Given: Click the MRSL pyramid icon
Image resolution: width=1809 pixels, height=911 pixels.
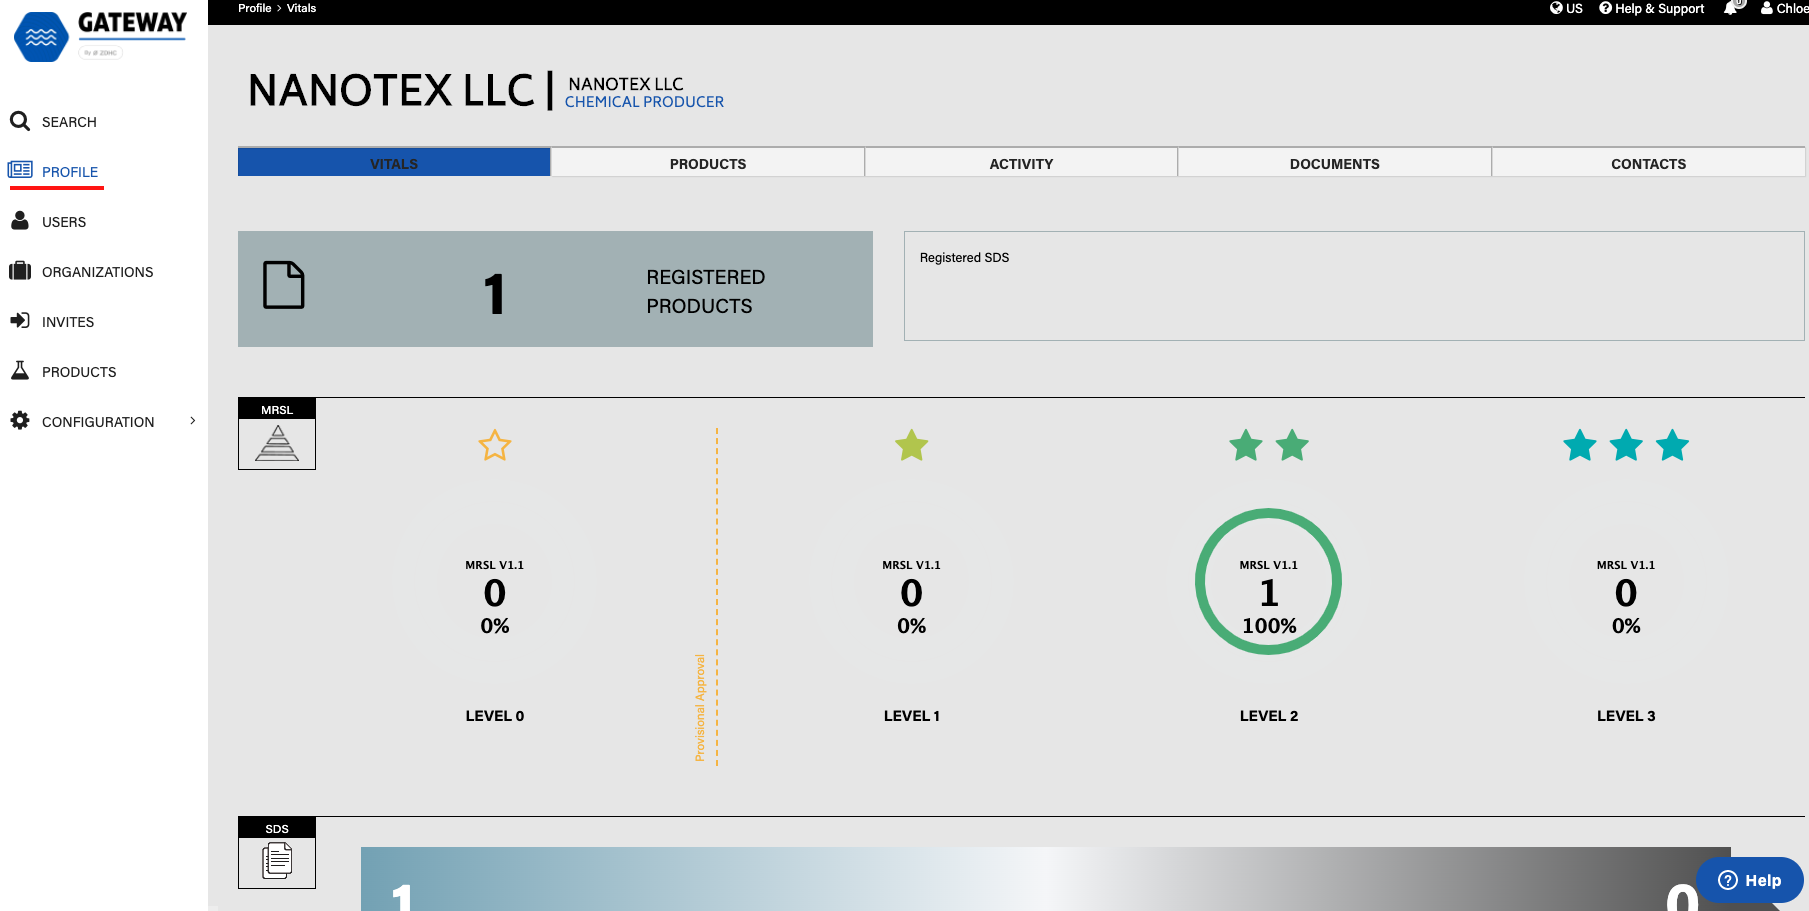Looking at the screenshot, I should [277, 443].
